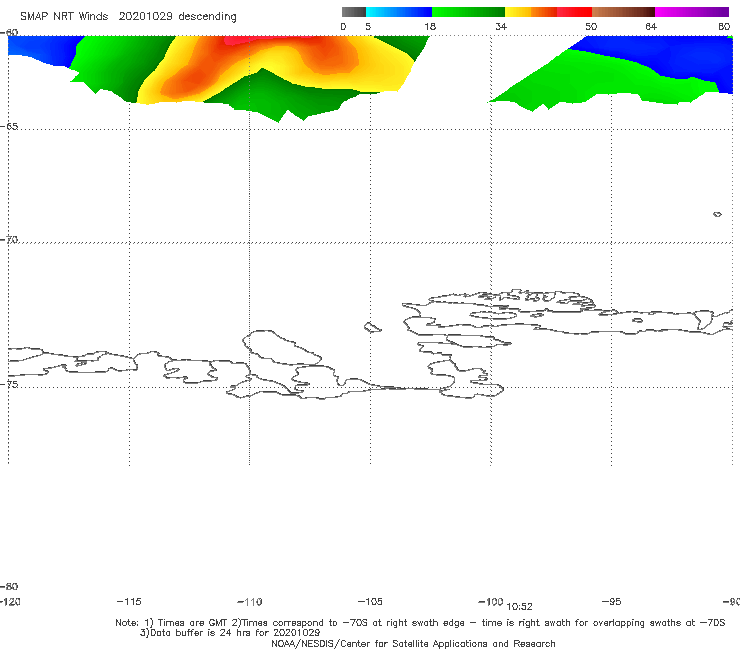Click the color bar label 34
This screenshot has width=740, height=650.
(x=501, y=26)
